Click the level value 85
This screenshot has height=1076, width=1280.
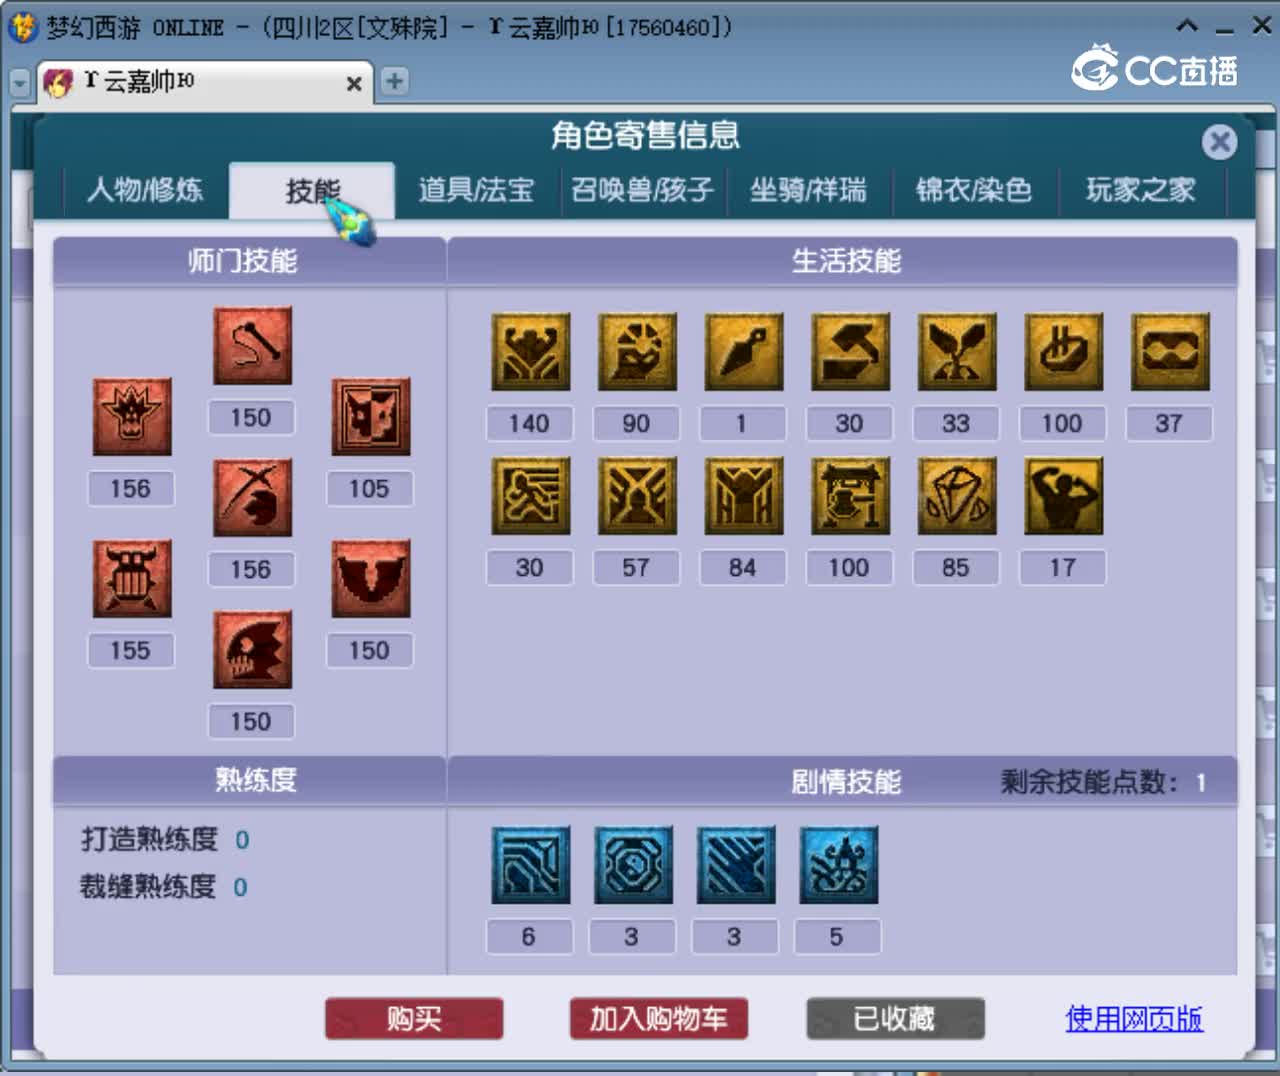click(x=955, y=568)
